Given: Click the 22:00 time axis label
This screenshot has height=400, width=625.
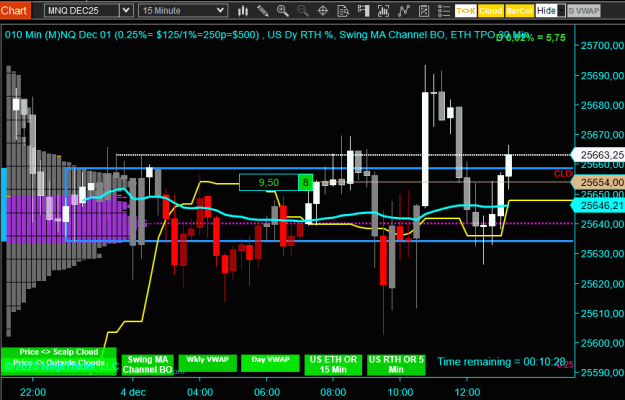Looking at the screenshot, I should point(33,392).
